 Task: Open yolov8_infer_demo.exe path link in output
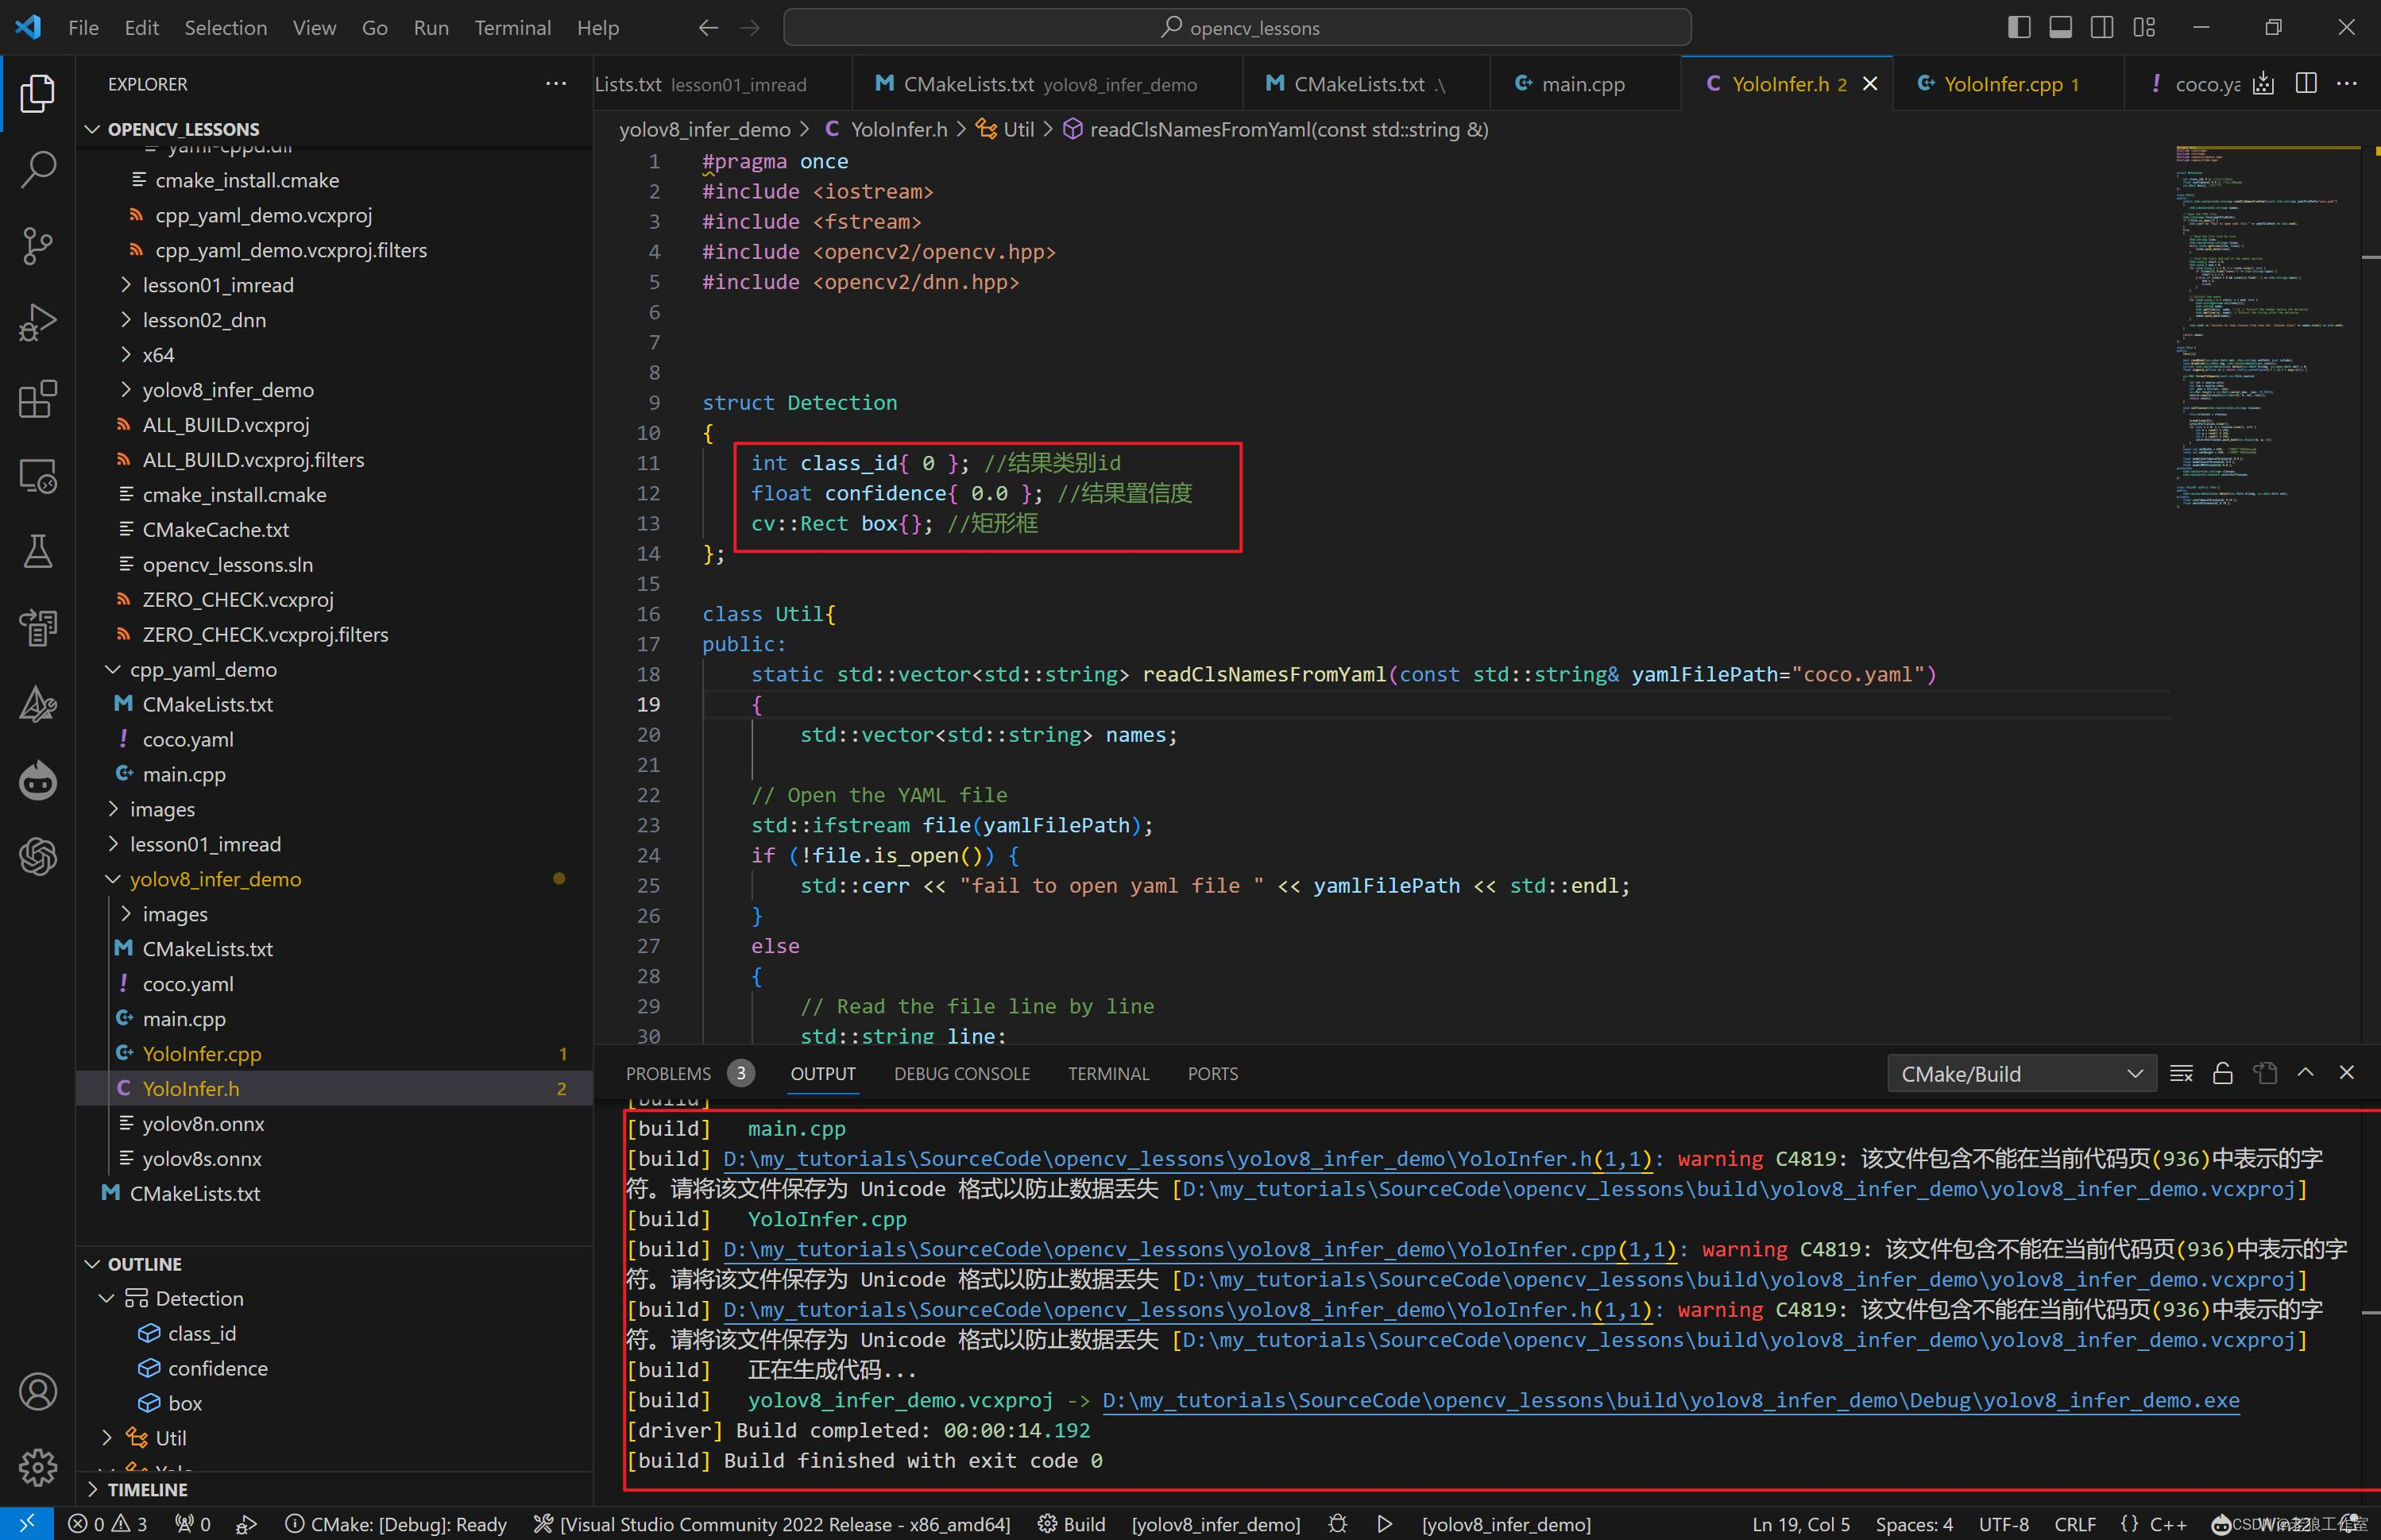(x=1670, y=1400)
